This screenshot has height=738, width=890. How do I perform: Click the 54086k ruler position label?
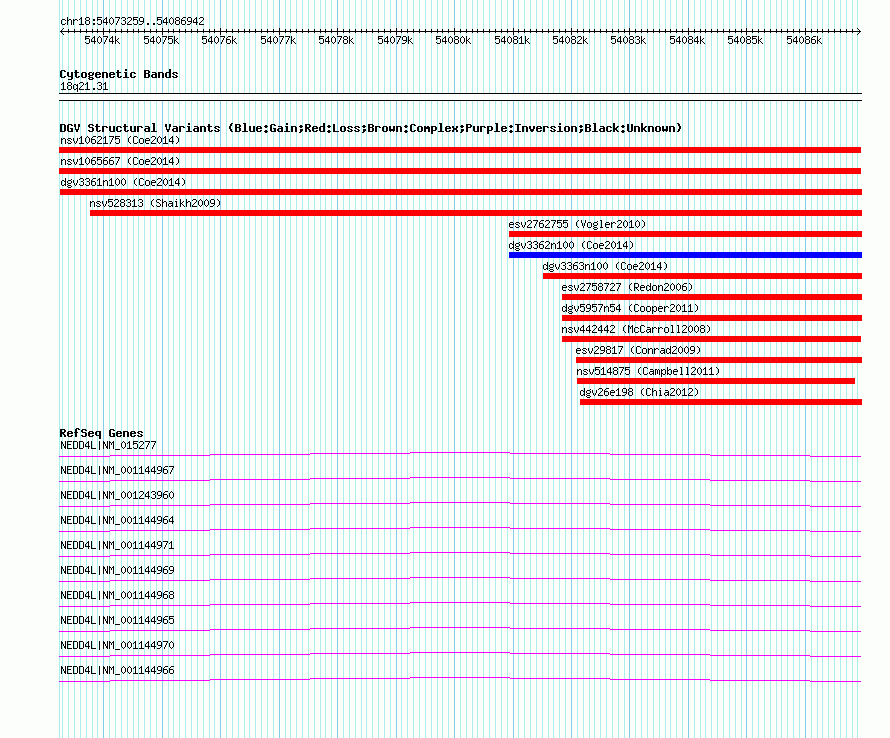(x=804, y=40)
